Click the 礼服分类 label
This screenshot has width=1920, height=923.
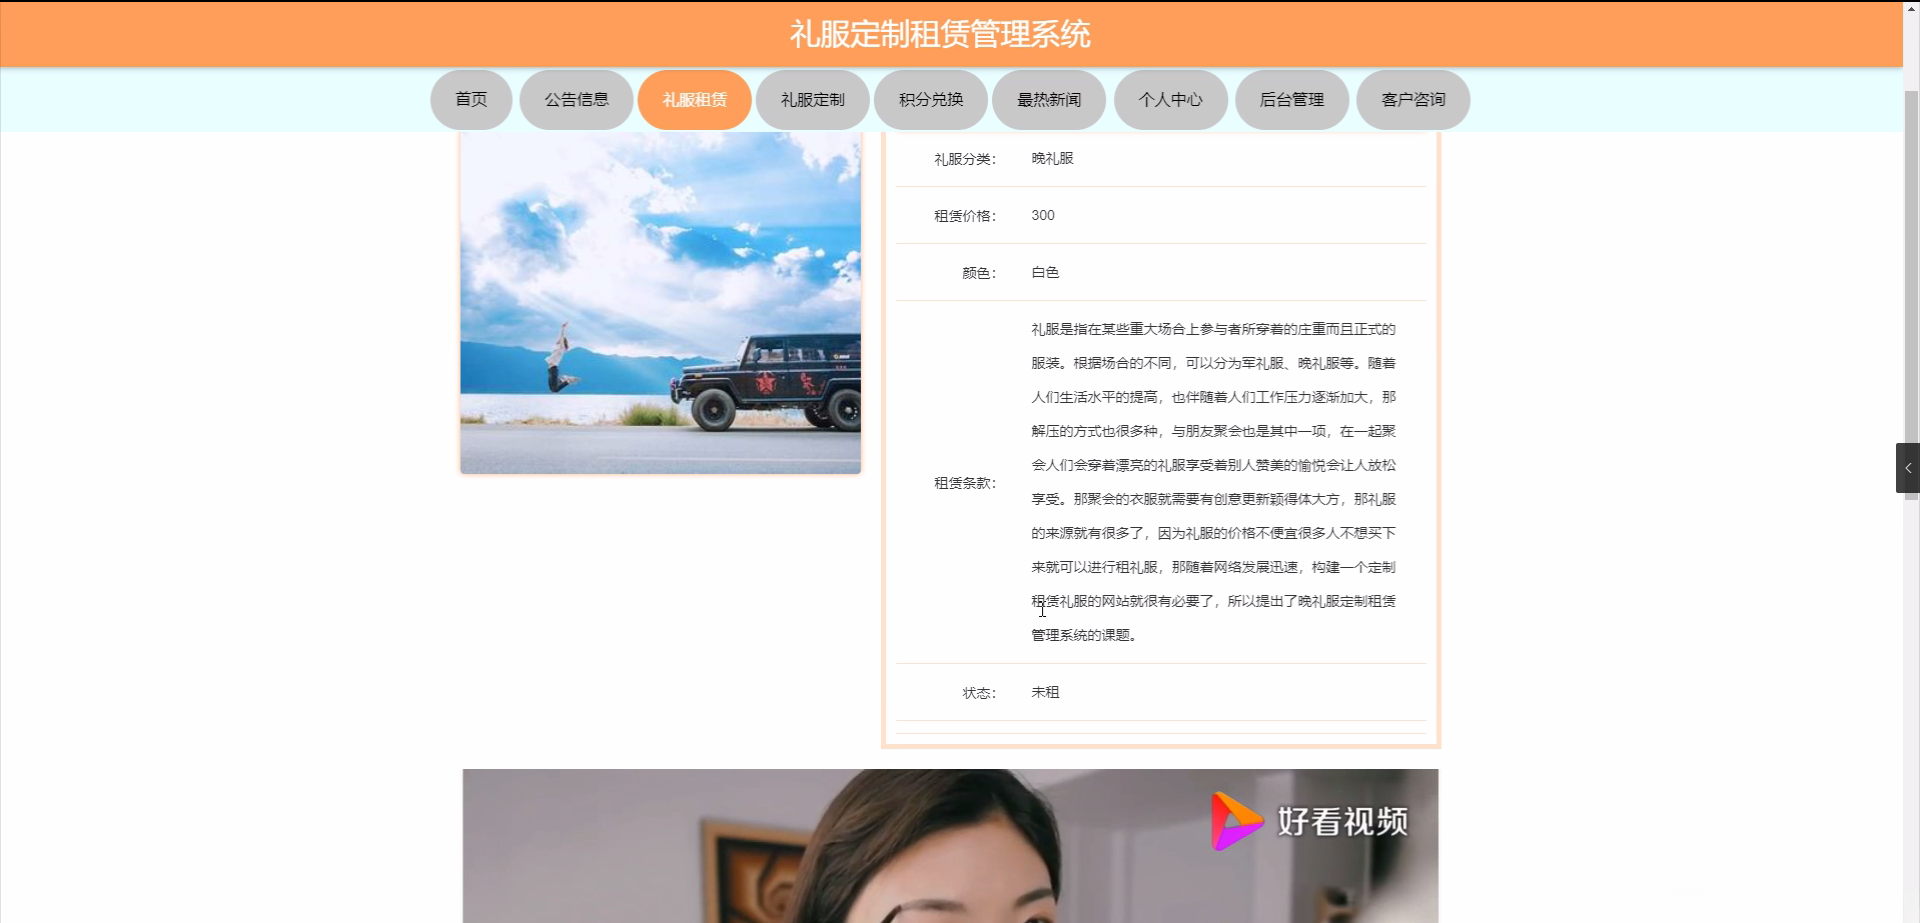coord(965,159)
